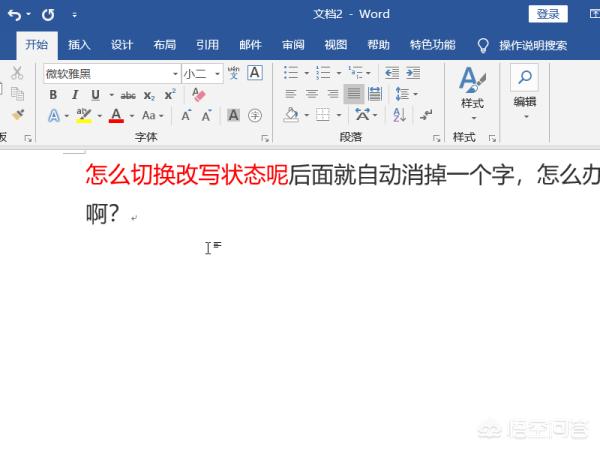Viewport: 600px width, 450px height.
Task: Click the Enclose Characters circle icon
Action: [255, 115]
